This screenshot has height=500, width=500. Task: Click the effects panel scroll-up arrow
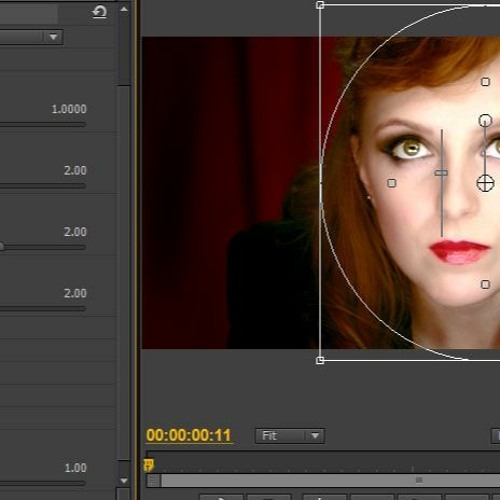coord(124,9)
